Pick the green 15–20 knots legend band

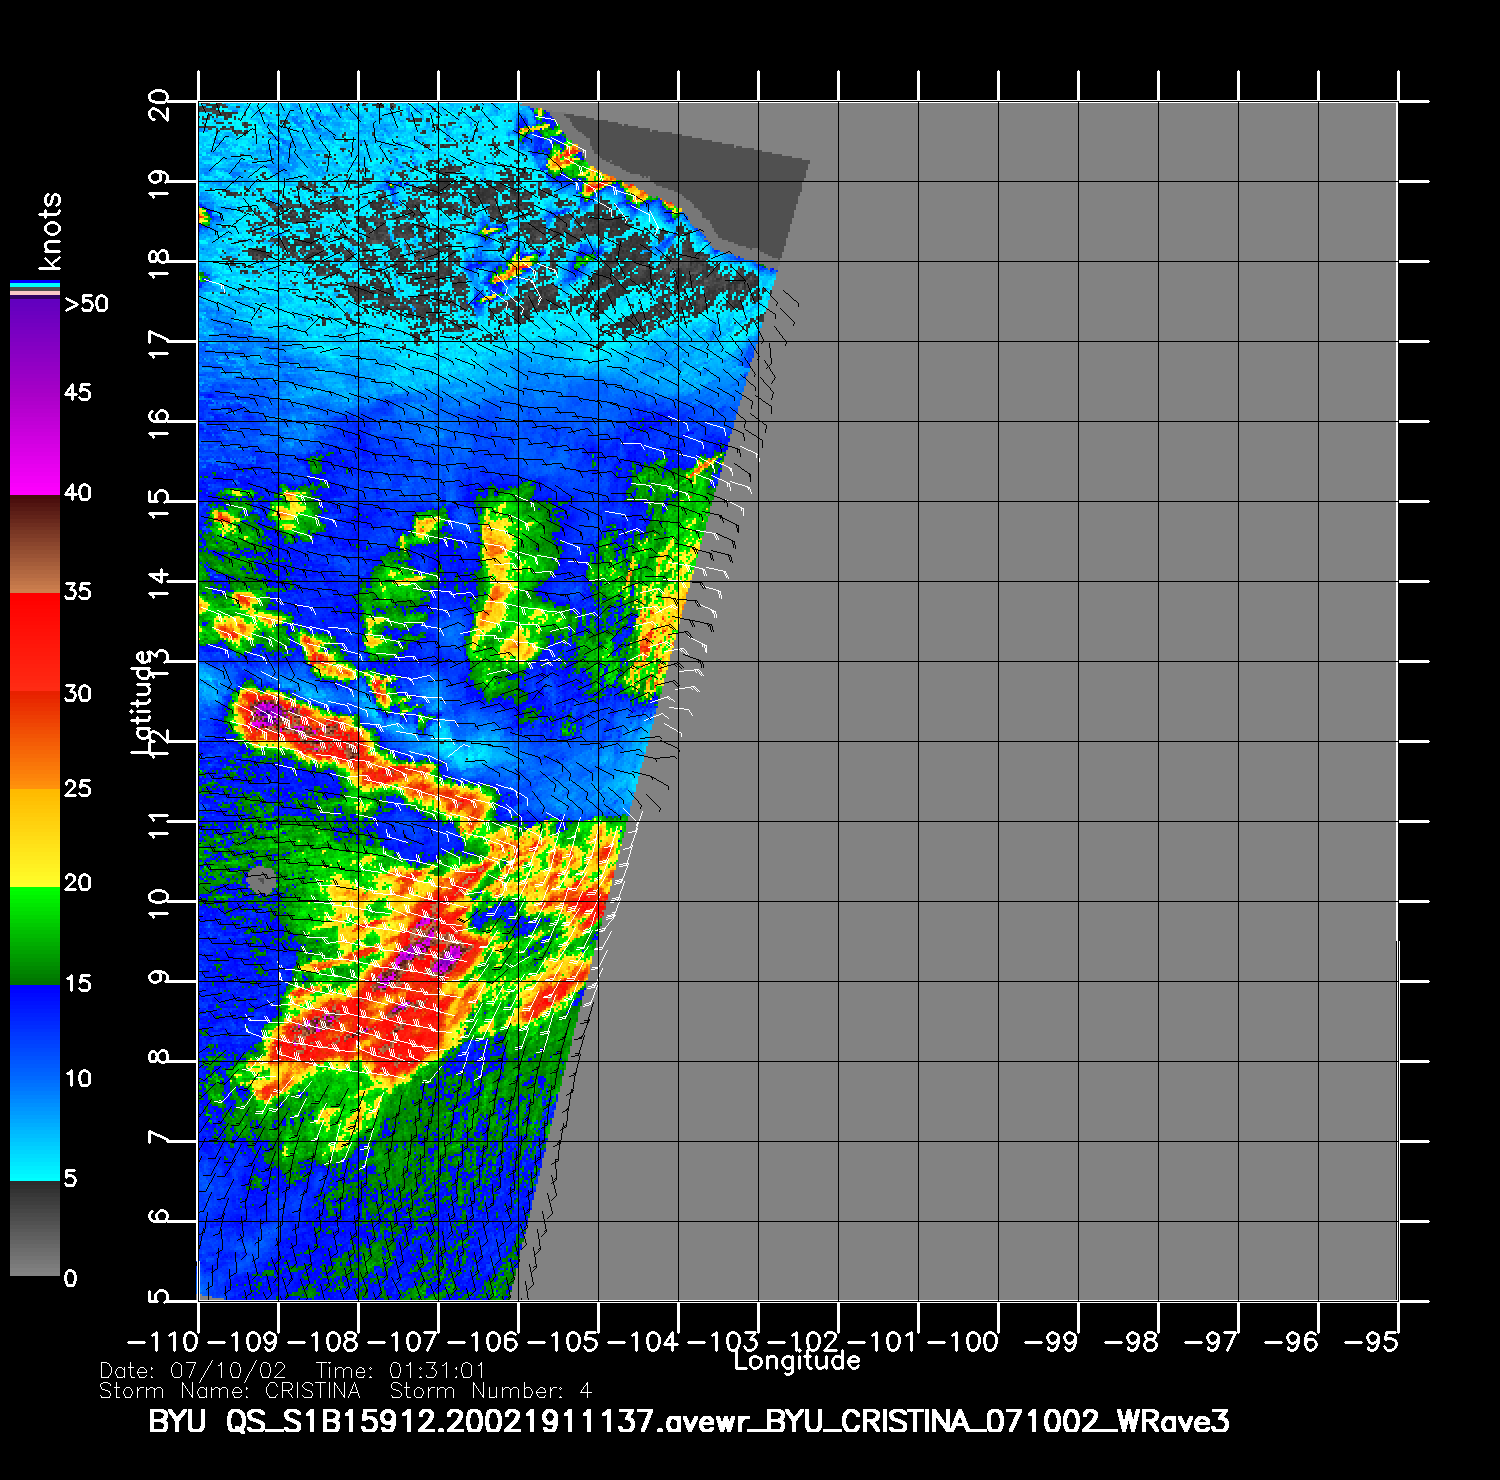coord(35,935)
